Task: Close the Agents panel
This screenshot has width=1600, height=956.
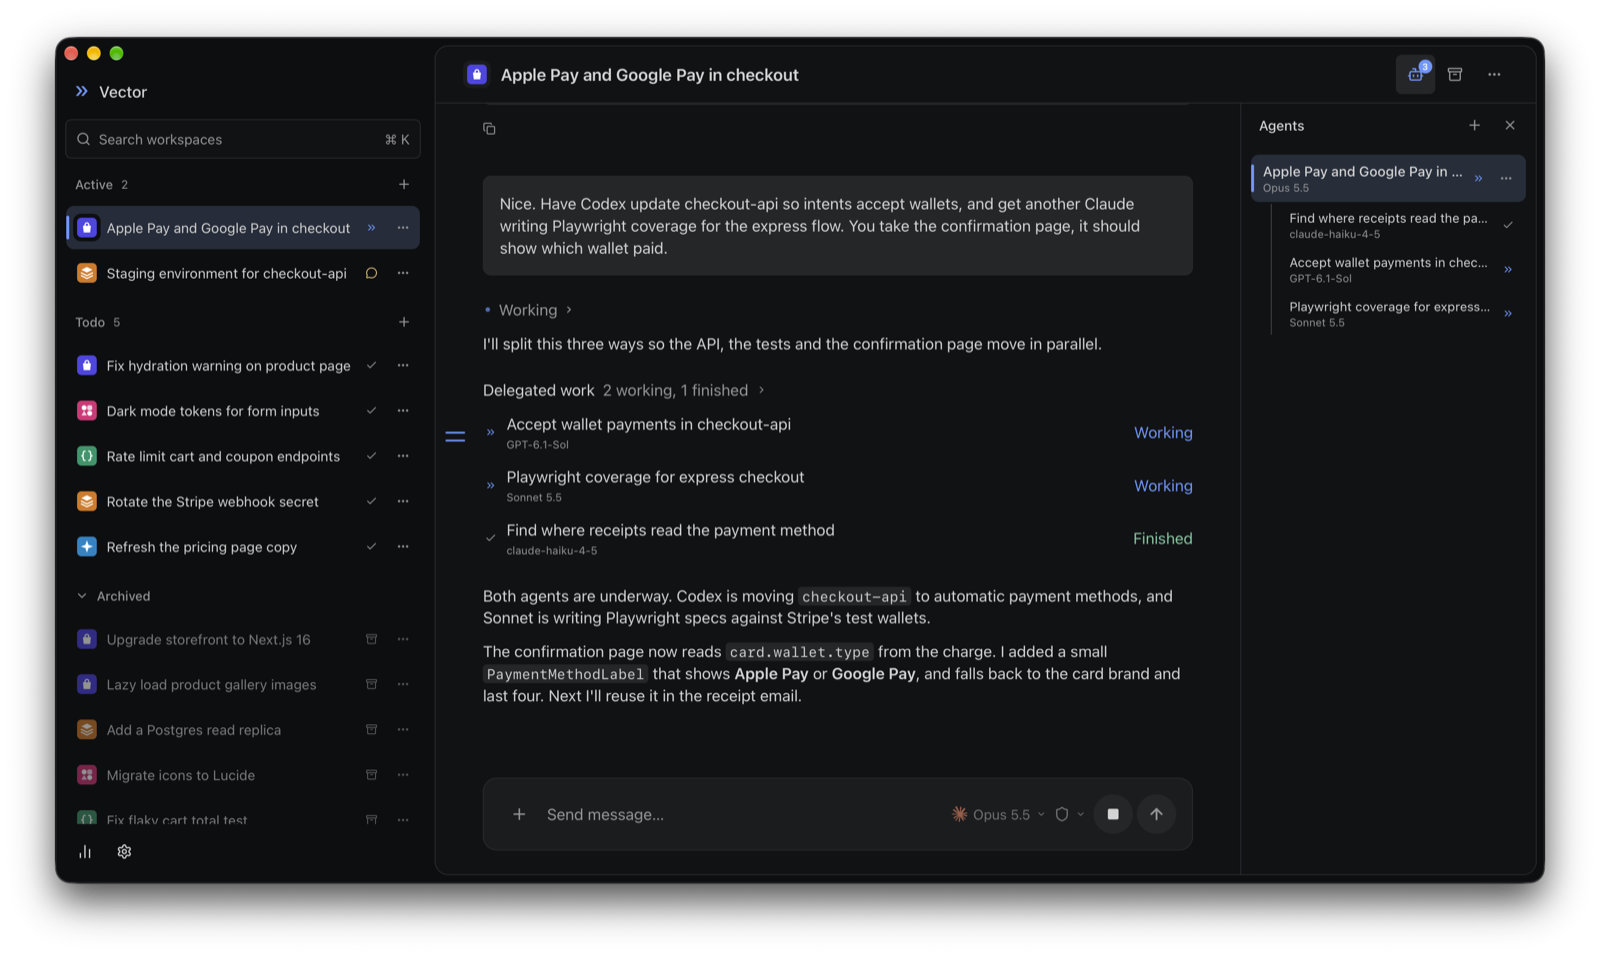Action: tap(1510, 125)
